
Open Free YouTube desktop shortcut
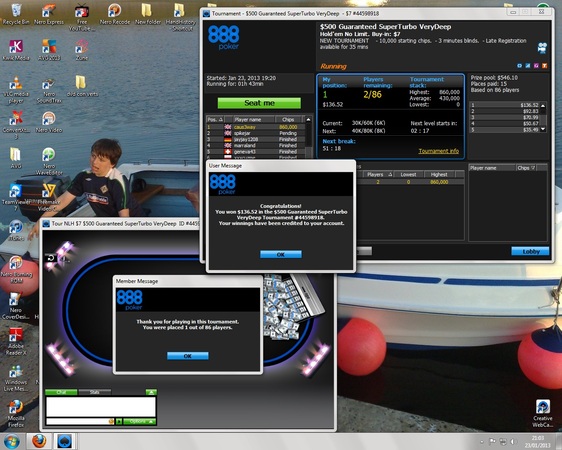pyautogui.click(x=82, y=17)
